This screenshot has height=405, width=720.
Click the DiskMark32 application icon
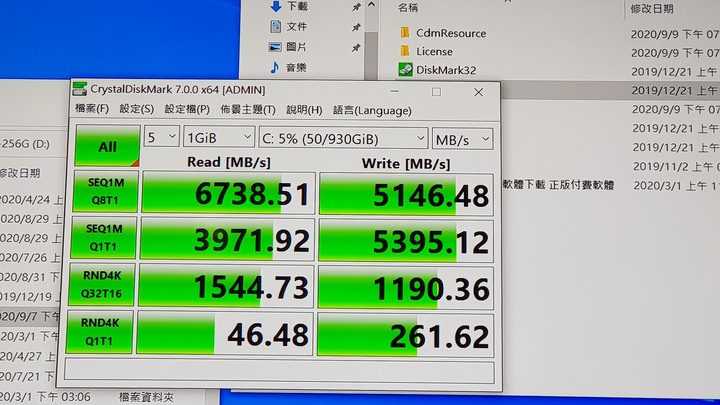coord(405,70)
